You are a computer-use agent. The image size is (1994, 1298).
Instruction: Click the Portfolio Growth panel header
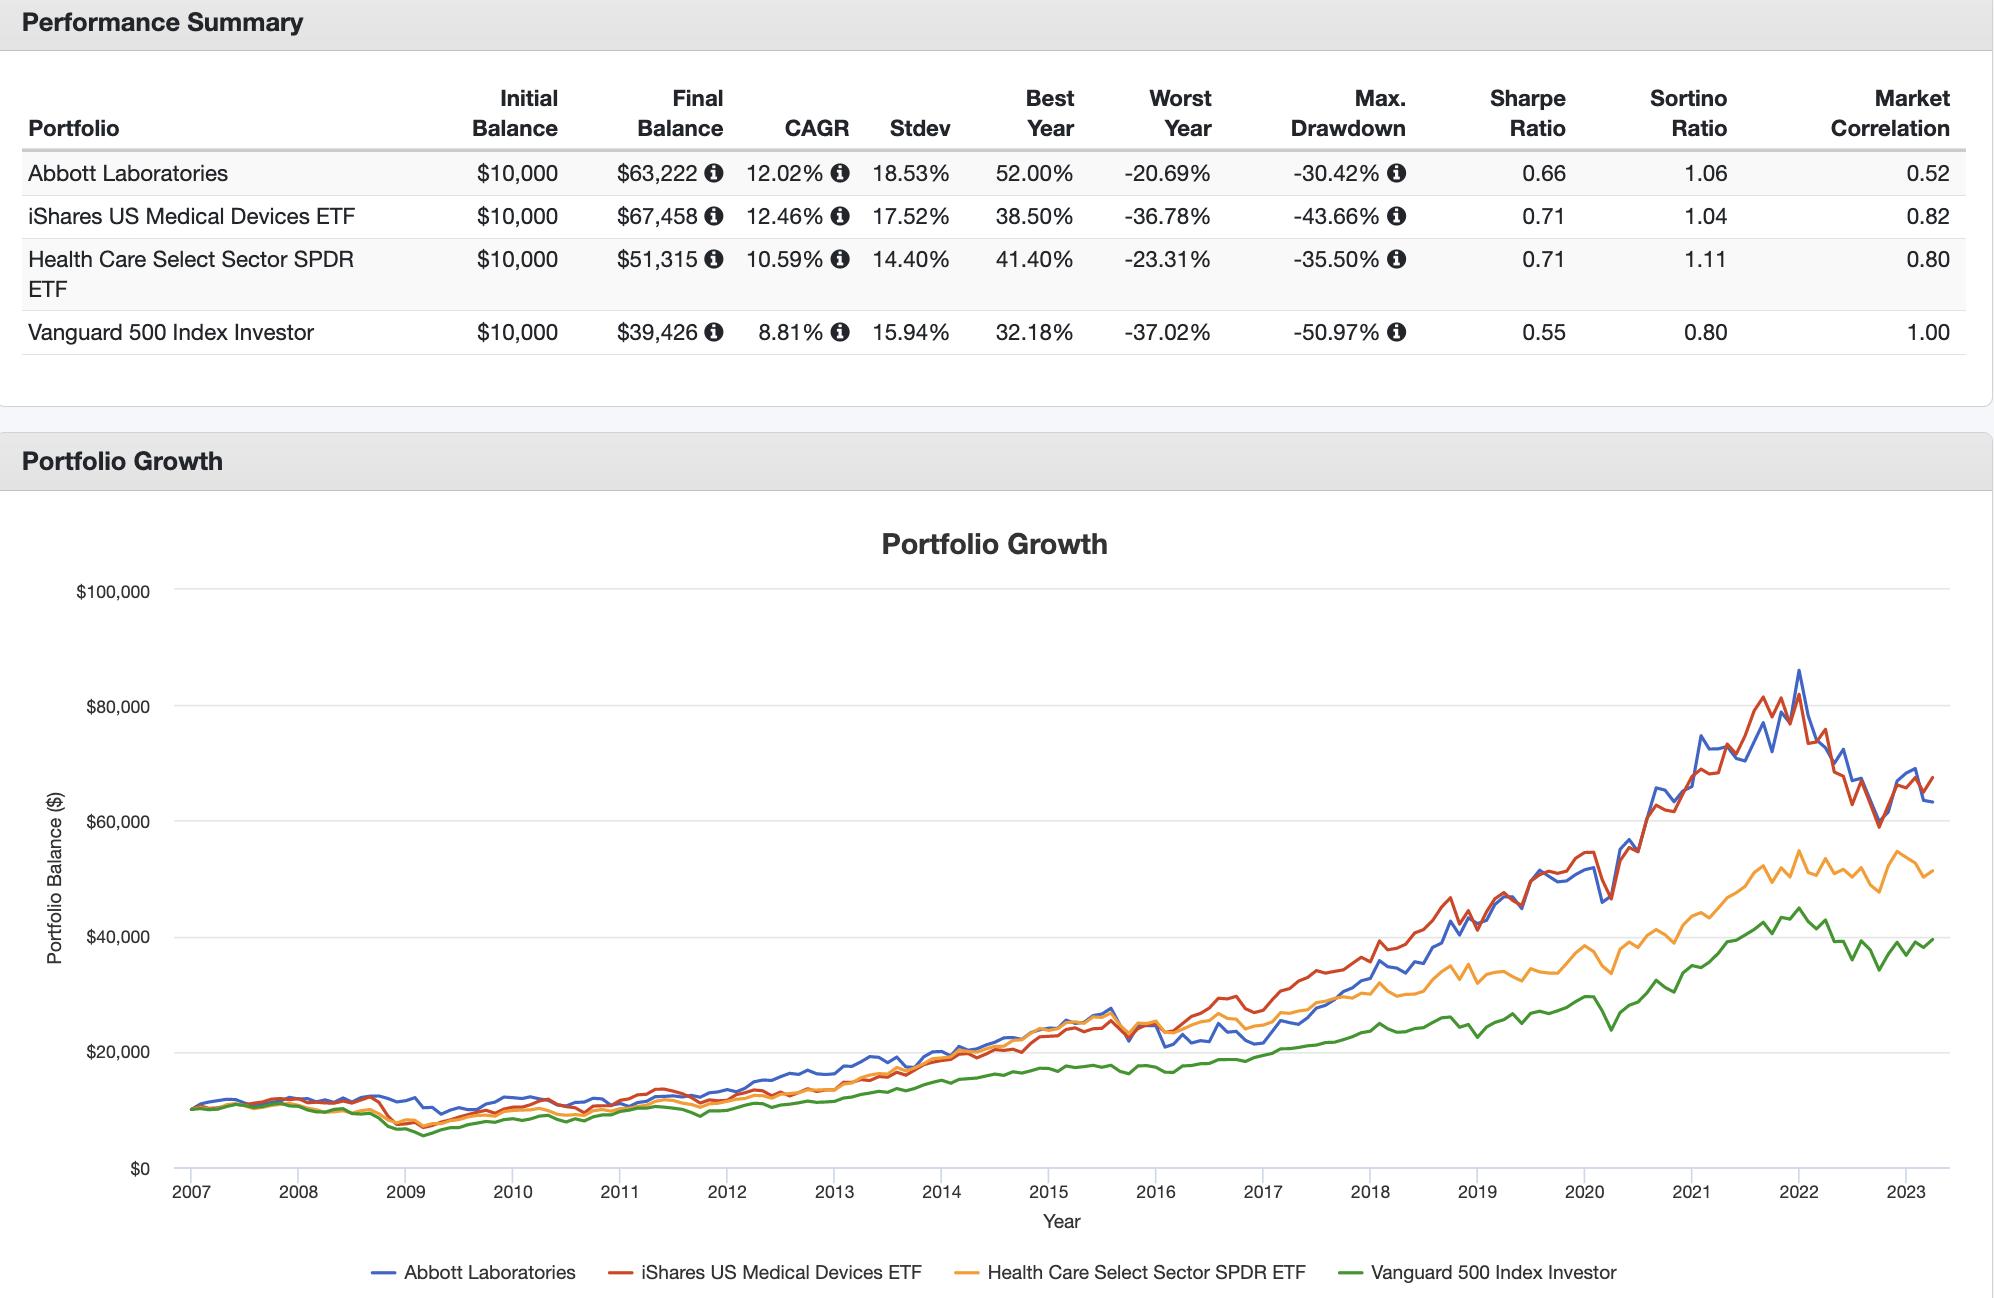click(122, 461)
